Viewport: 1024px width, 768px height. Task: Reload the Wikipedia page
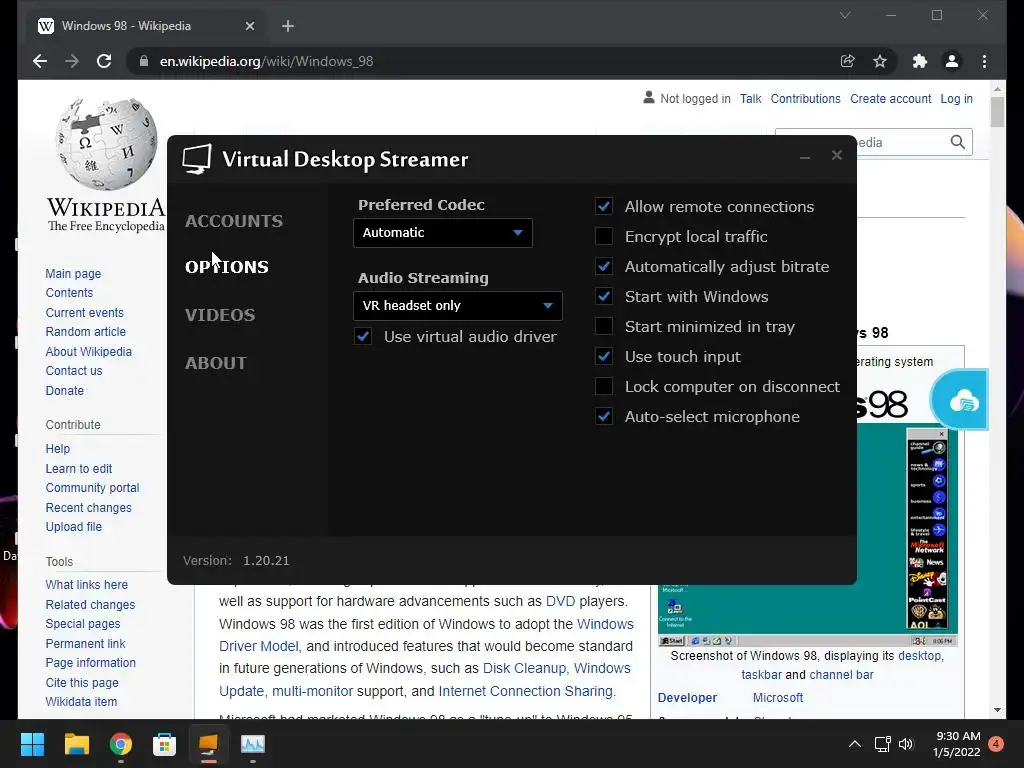104,61
